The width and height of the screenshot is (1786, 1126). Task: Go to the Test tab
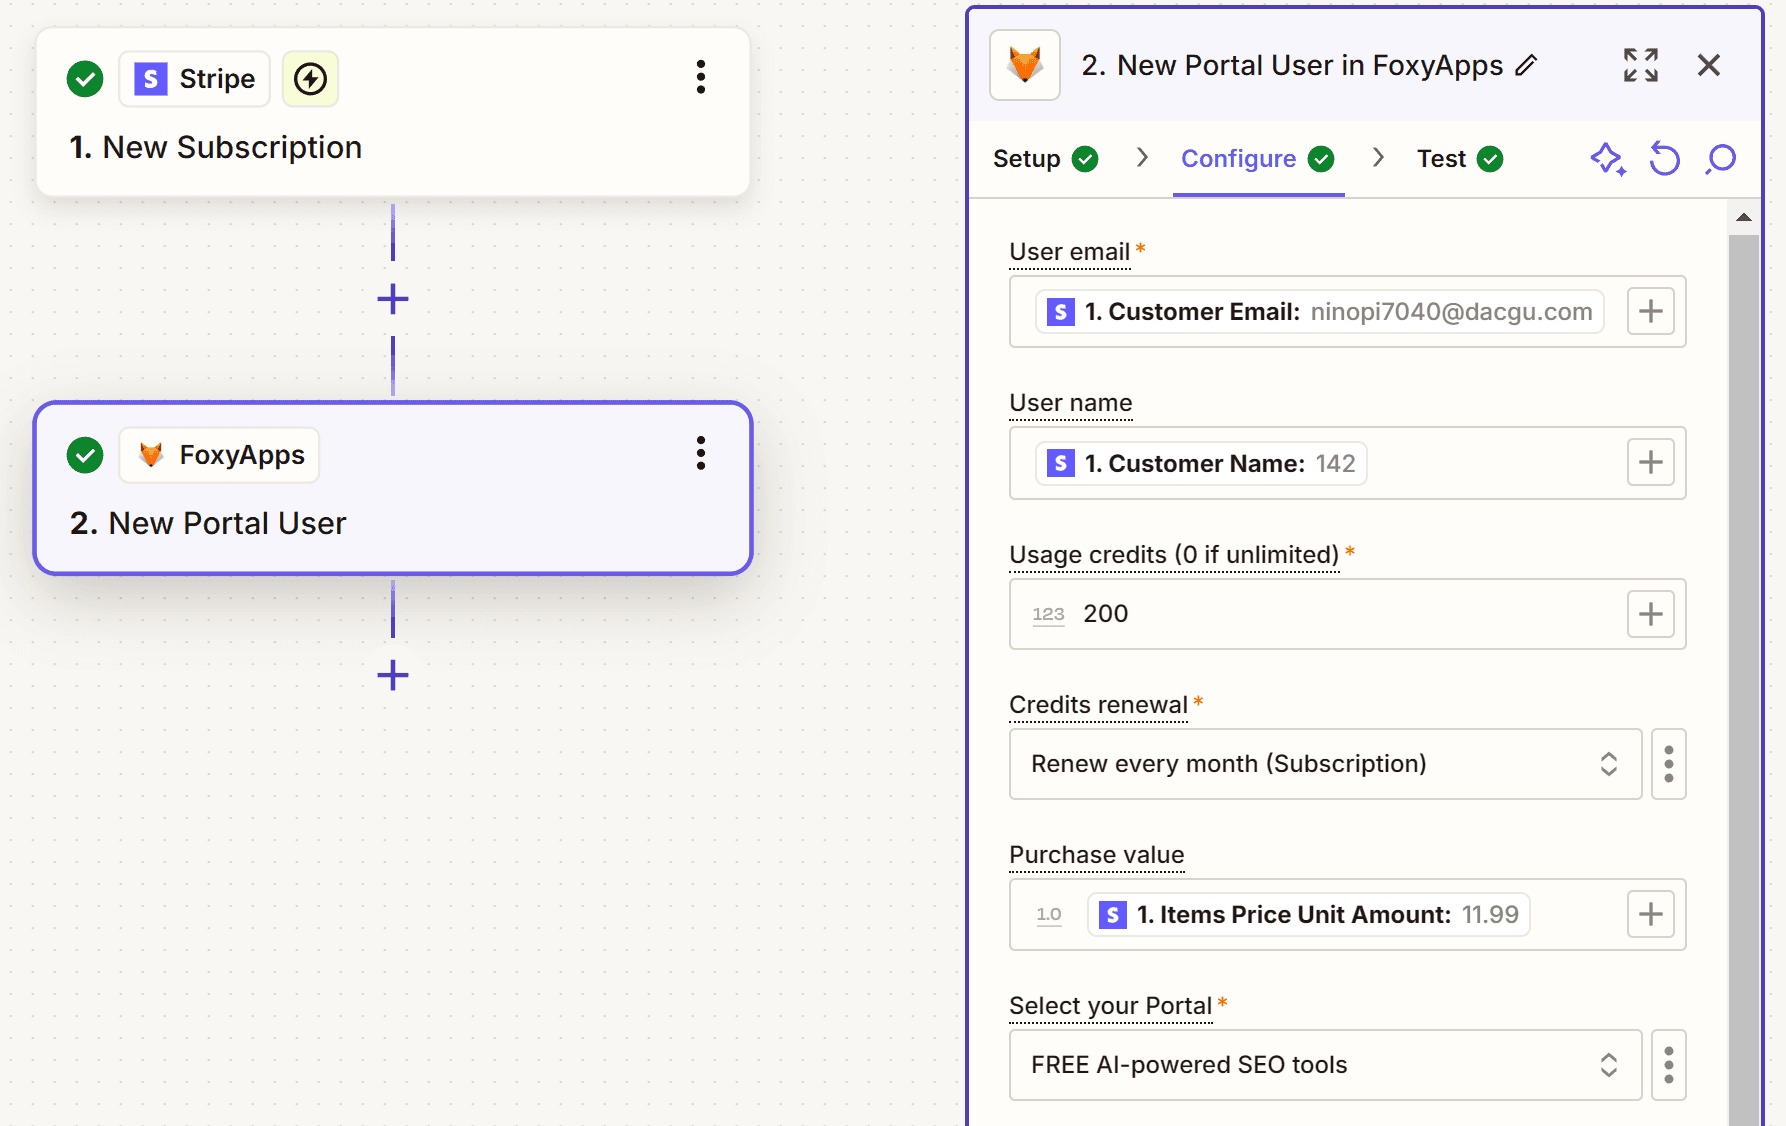pyautogui.click(x=1460, y=159)
